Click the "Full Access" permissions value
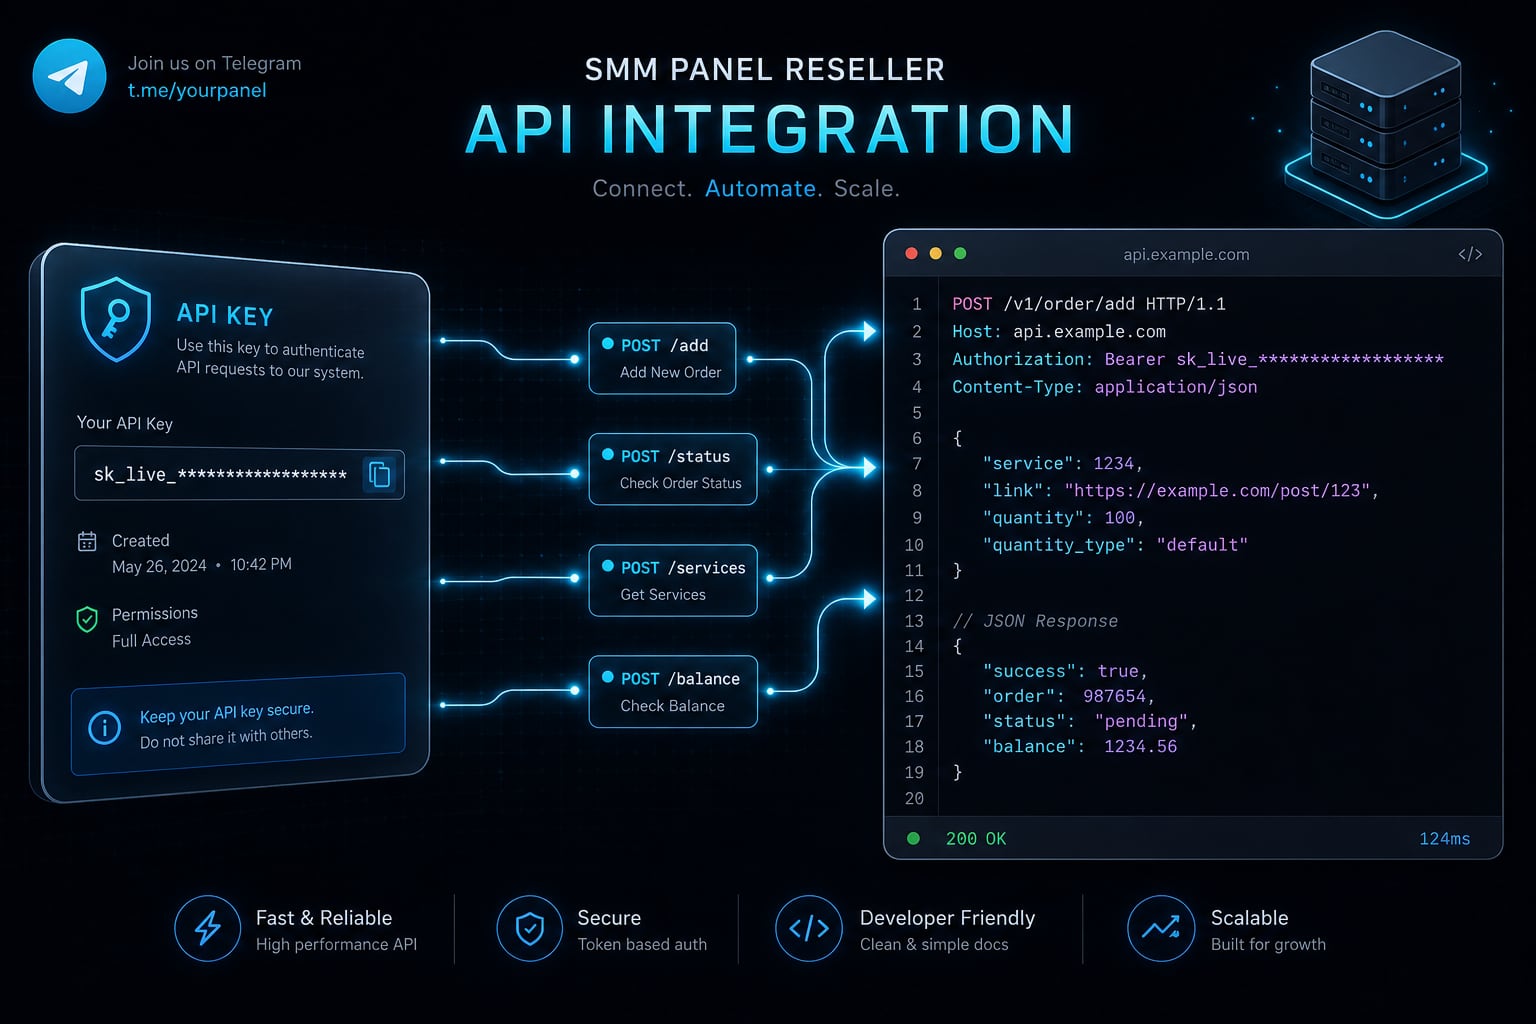1536x1024 pixels. click(151, 640)
